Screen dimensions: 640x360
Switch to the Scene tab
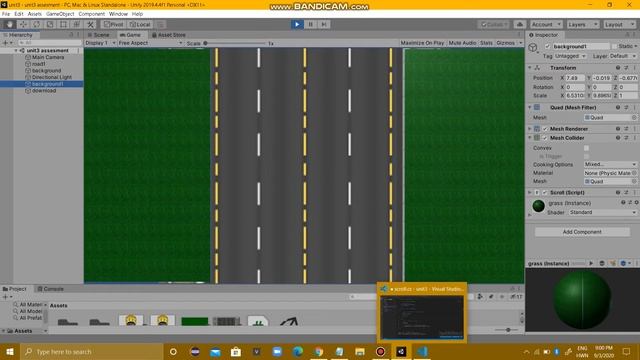[99, 35]
